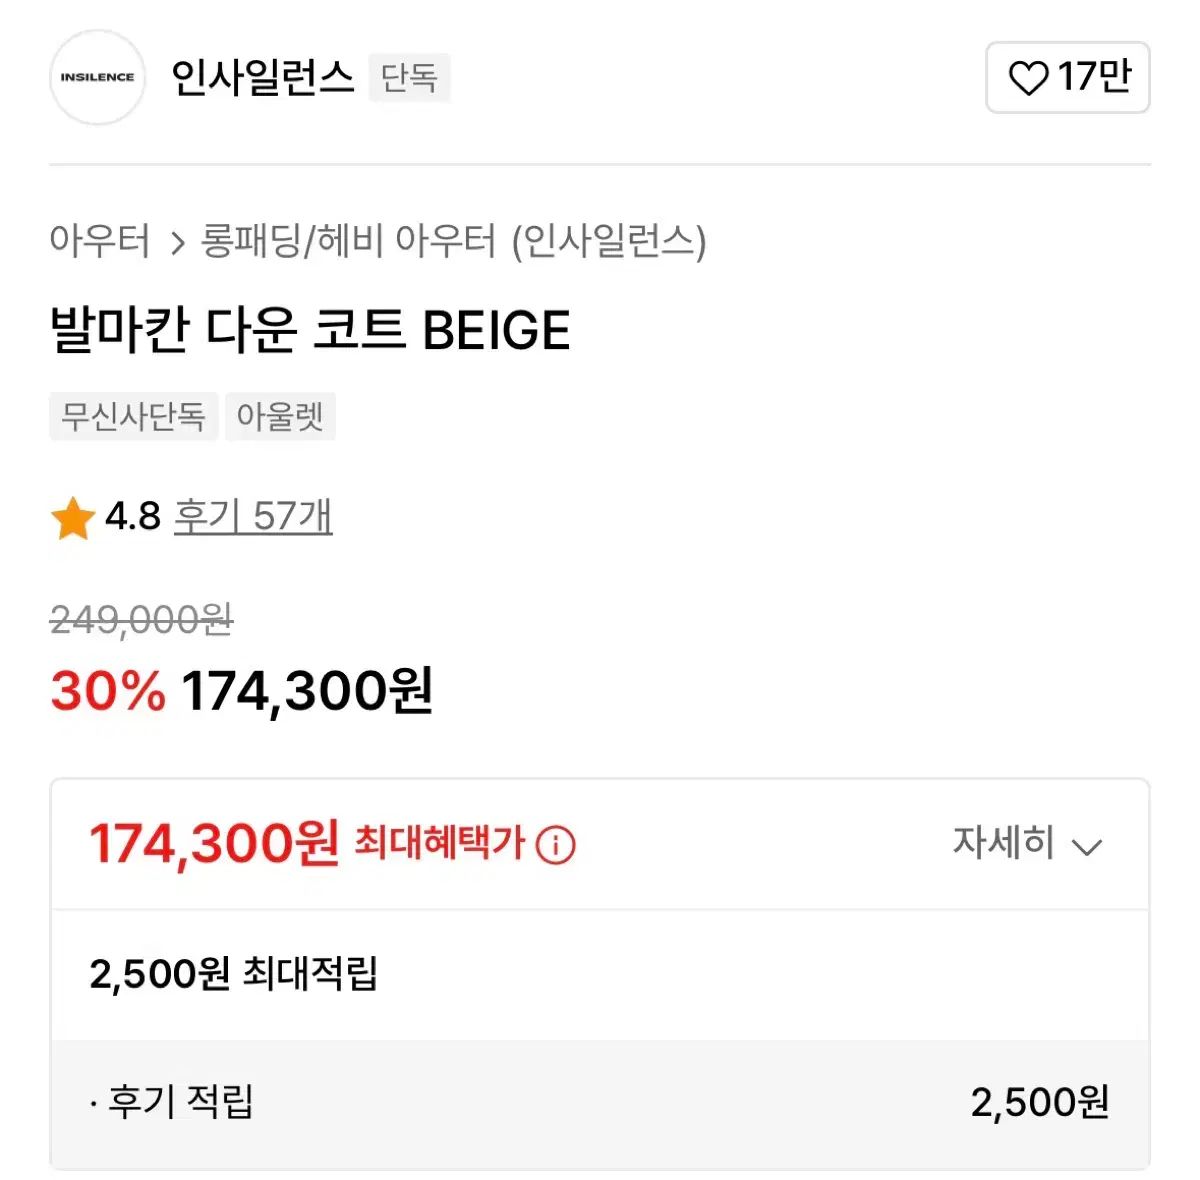1200x1180 pixels.
Task: Open the 인사일런스 brand page
Action: pos(262,78)
